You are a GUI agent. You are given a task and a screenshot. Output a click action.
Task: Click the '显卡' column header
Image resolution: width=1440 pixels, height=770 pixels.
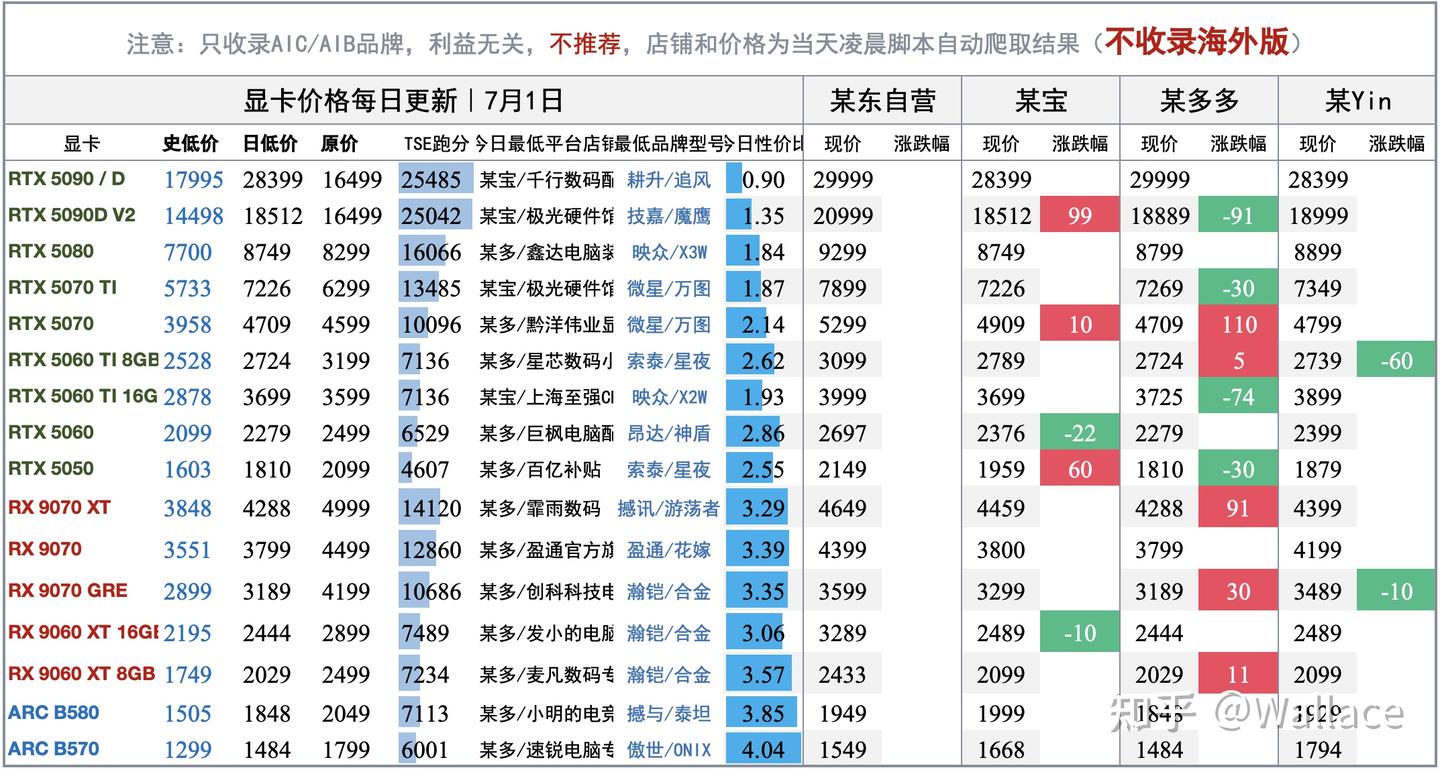pyautogui.click(x=82, y=144)
